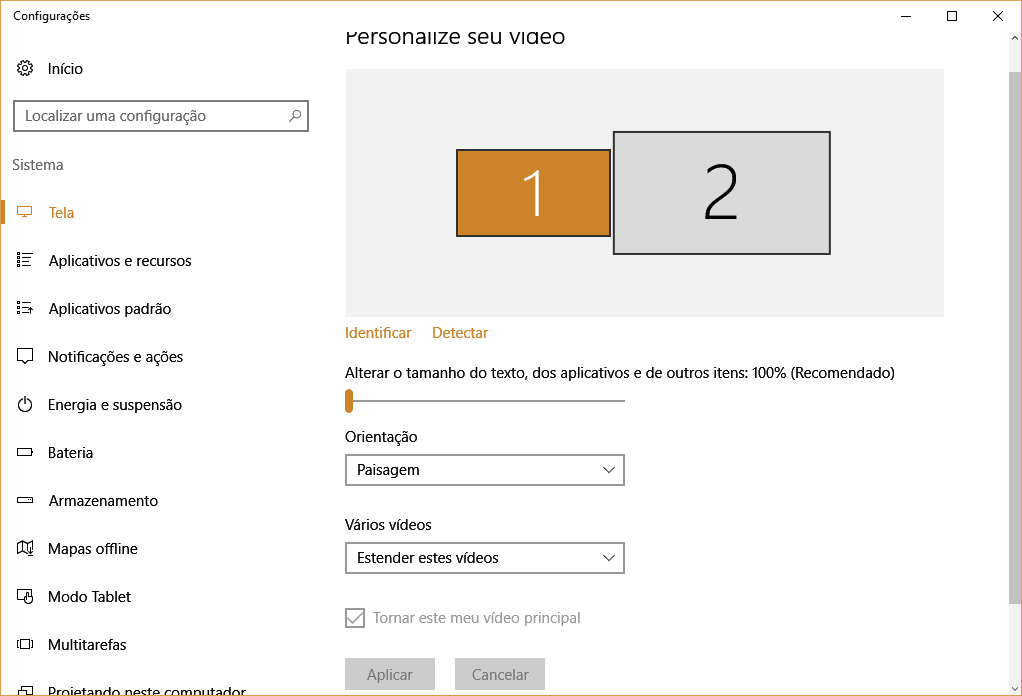Click the Armazenamento drive icon

click(25, 500)
